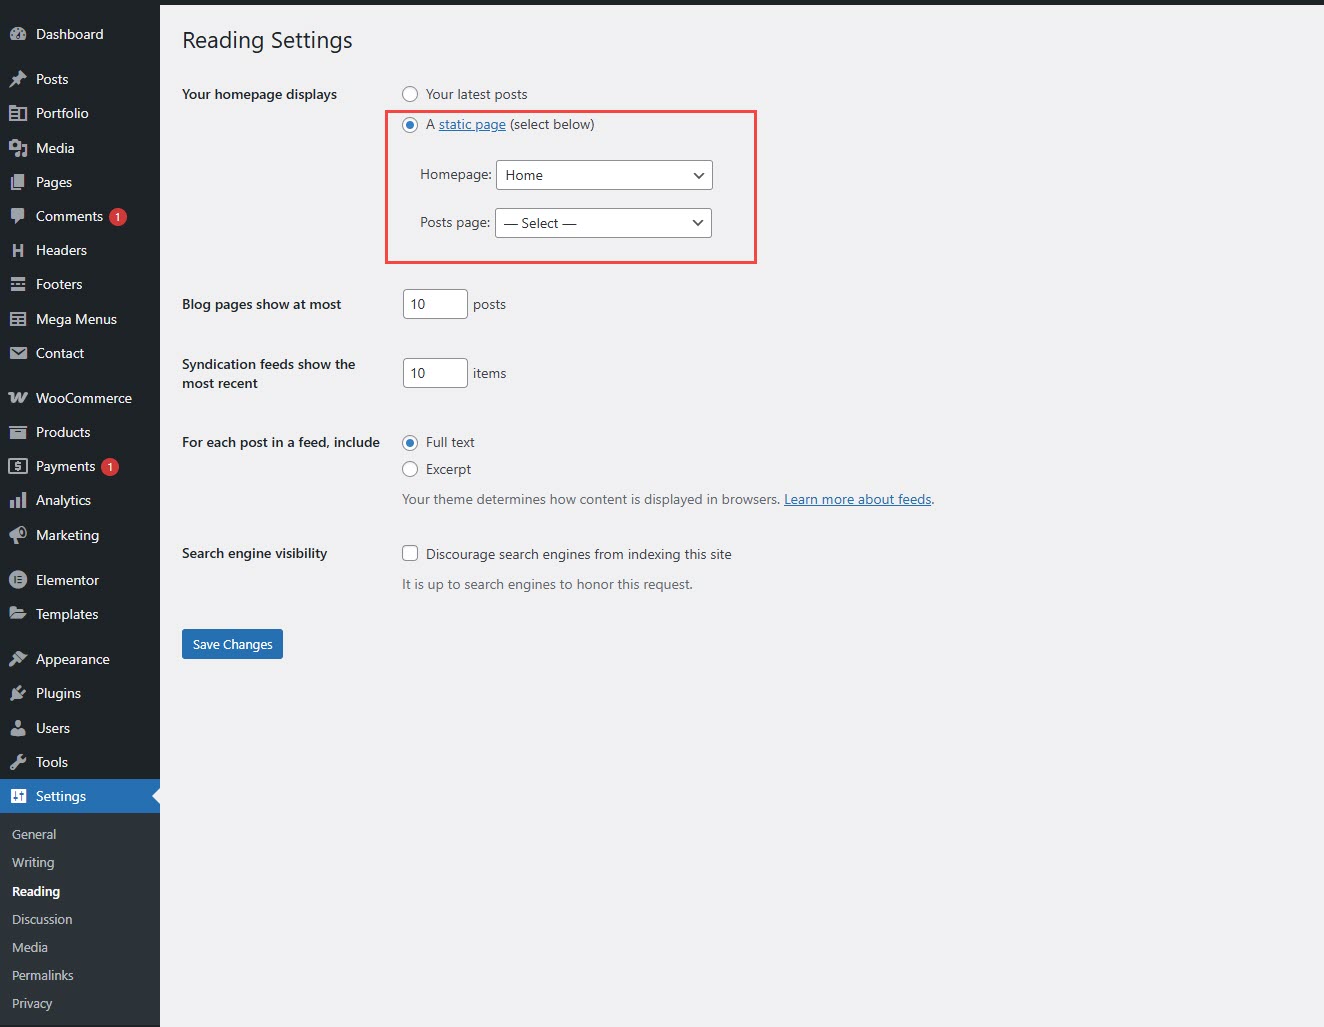
Task: Click the Plugins plug icon
Action: 18,693
